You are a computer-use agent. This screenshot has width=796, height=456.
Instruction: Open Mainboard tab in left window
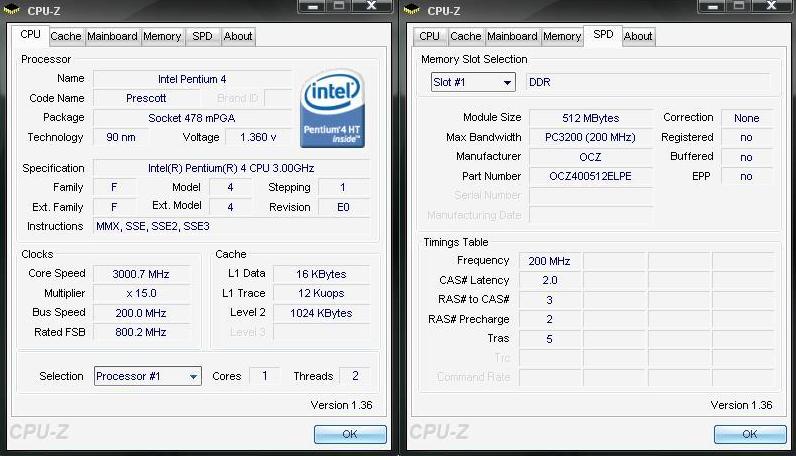click(112, 37)
